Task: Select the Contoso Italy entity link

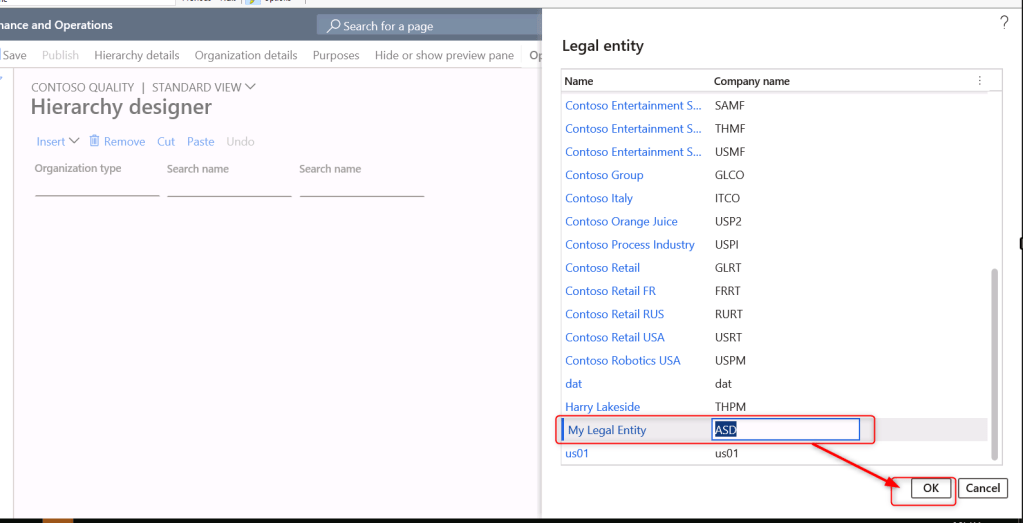Action: [599, 198]
